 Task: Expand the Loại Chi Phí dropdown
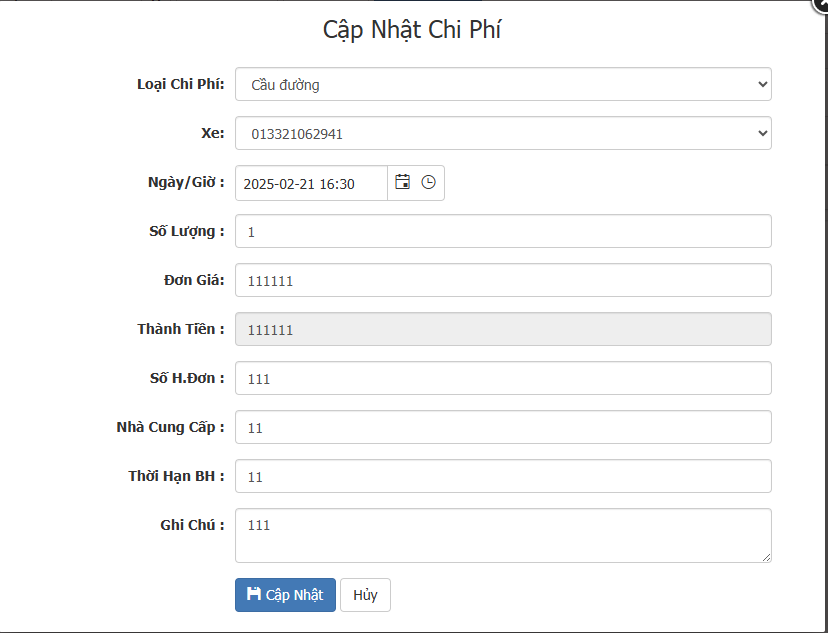coord(503,84)
